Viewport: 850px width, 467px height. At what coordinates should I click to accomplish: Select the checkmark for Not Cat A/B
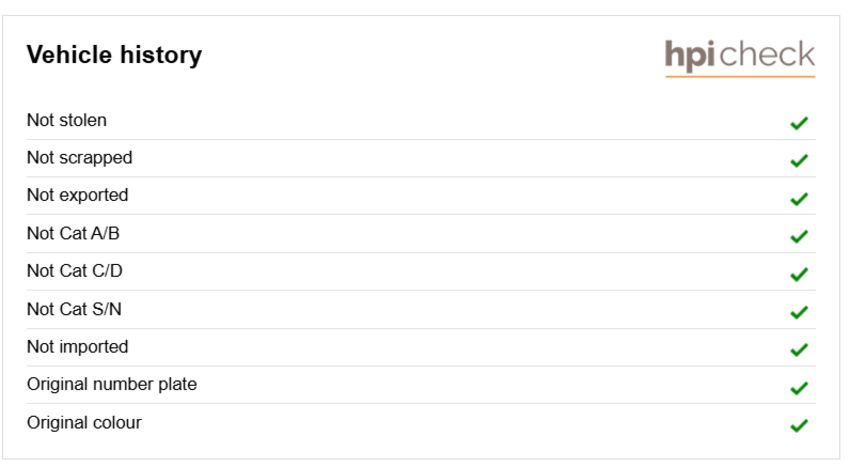(x=799, y=236)
